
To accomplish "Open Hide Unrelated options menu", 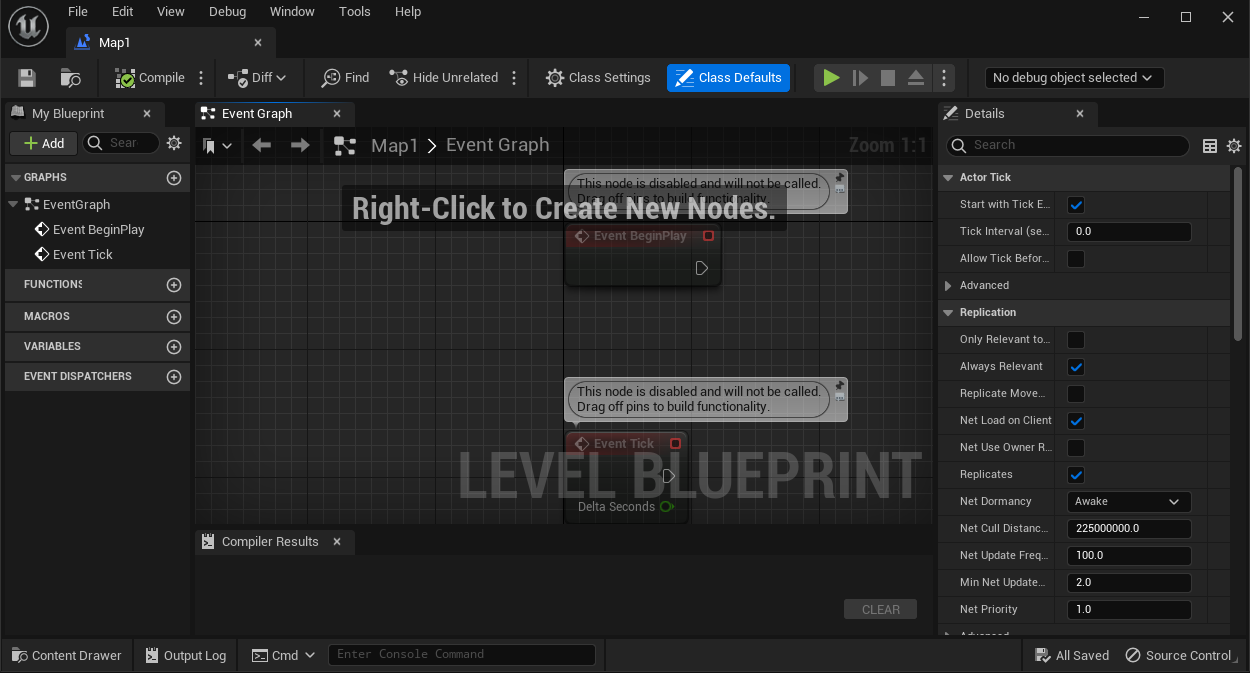I will 514,78.
